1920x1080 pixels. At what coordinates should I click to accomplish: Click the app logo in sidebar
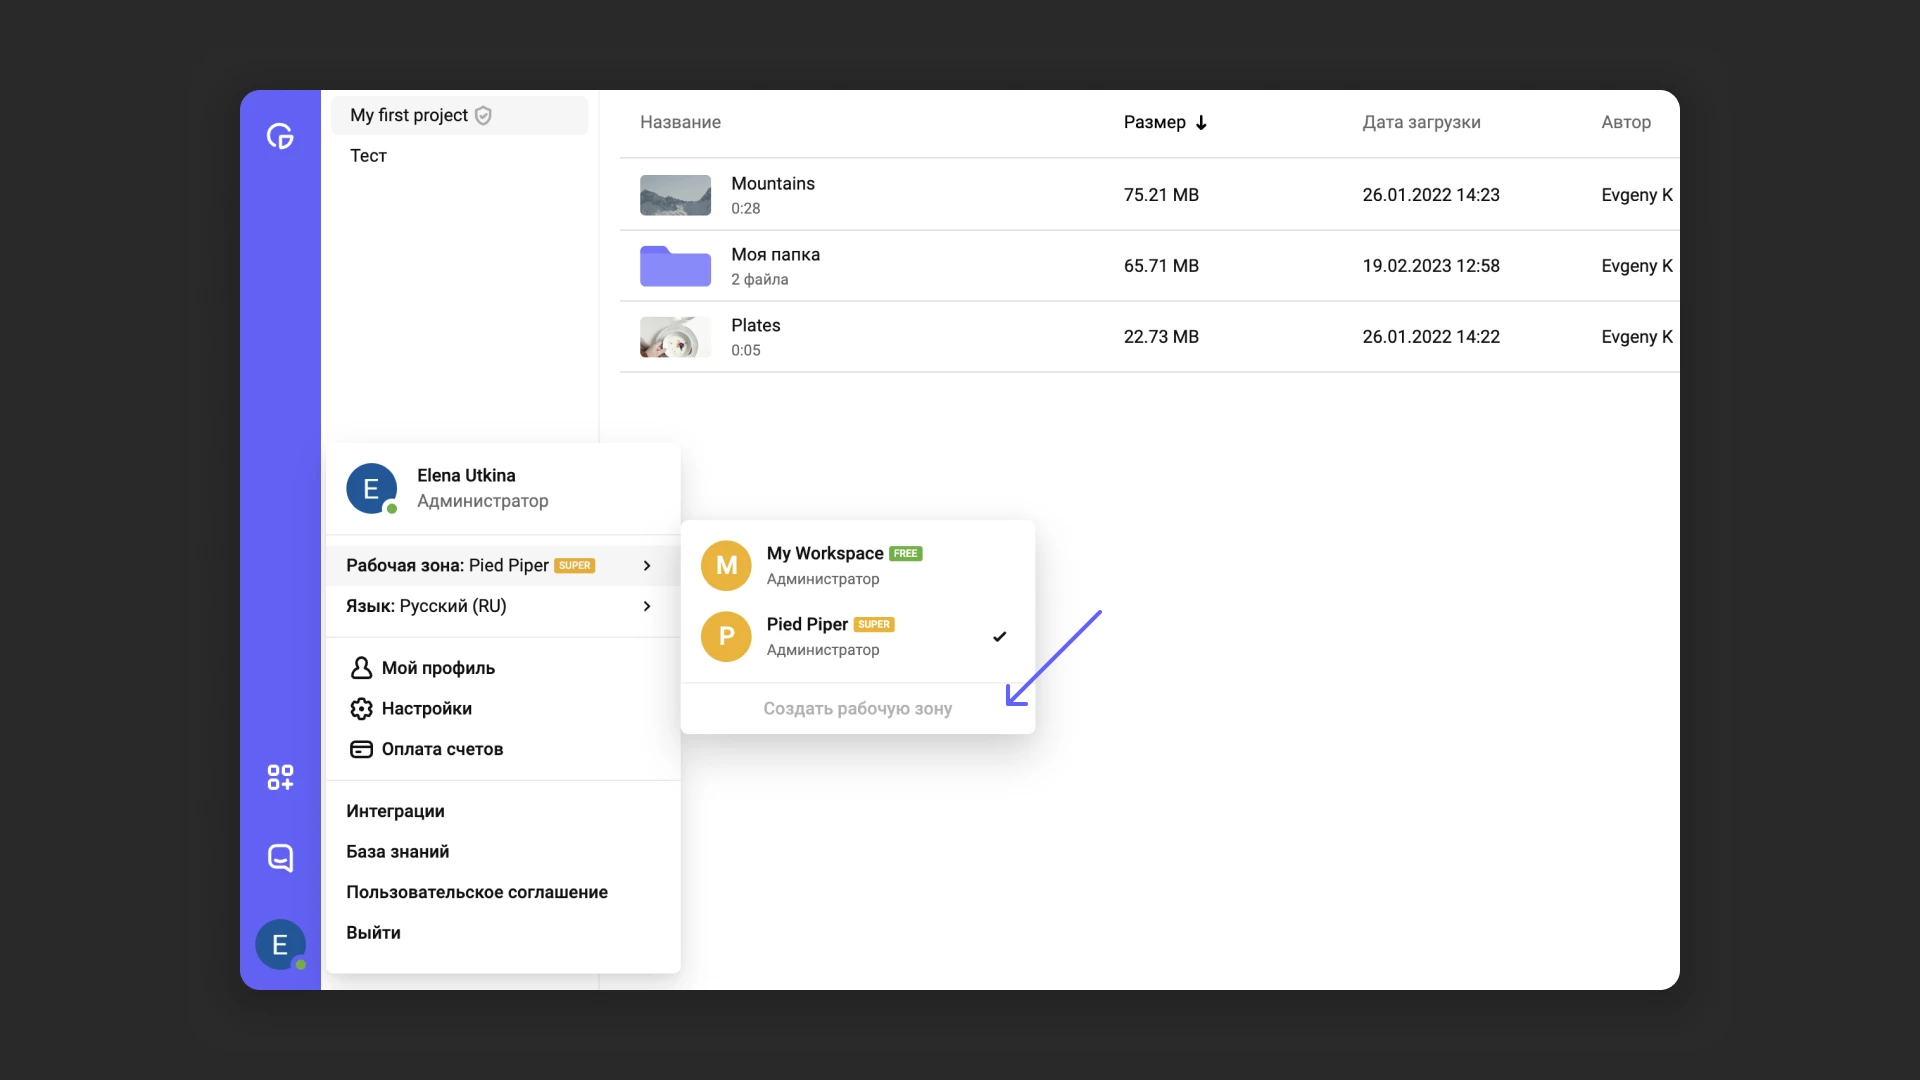click(x=280, y=136)
